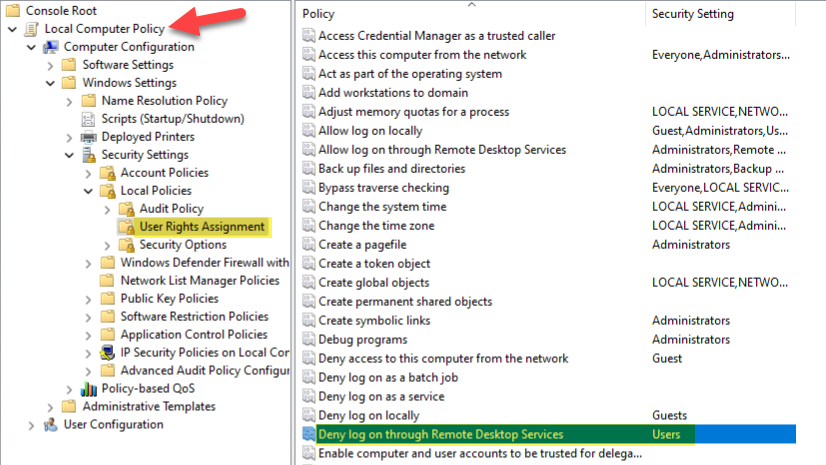Click the Windows Settings folder icon
Viewport: 826px width, 465px height.
tap(69, 83)
